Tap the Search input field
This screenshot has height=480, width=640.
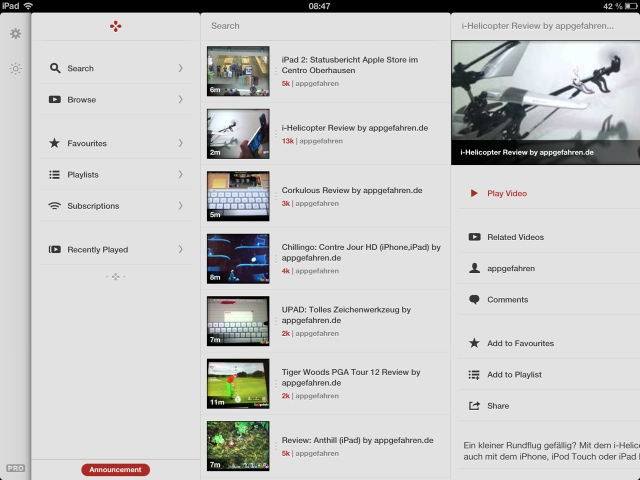coord(320,25)
